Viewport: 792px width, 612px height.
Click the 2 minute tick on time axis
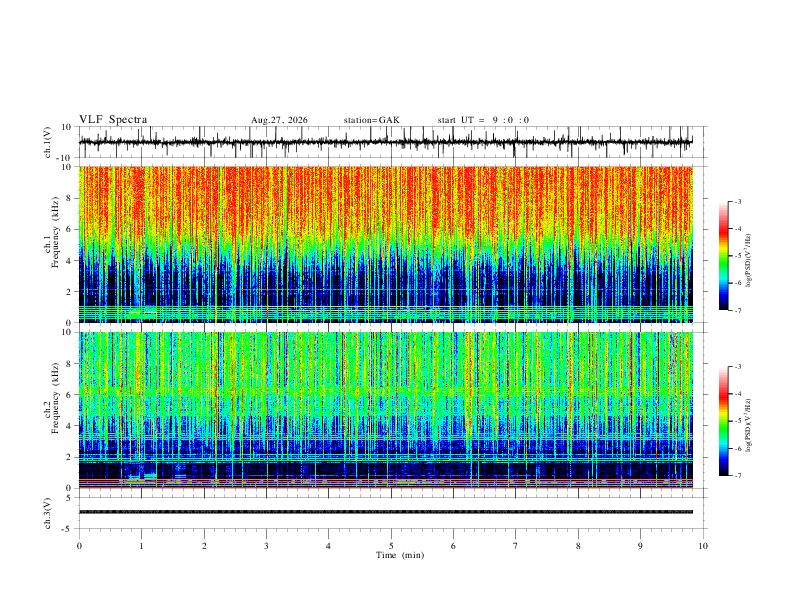click(x=204, y=546)
